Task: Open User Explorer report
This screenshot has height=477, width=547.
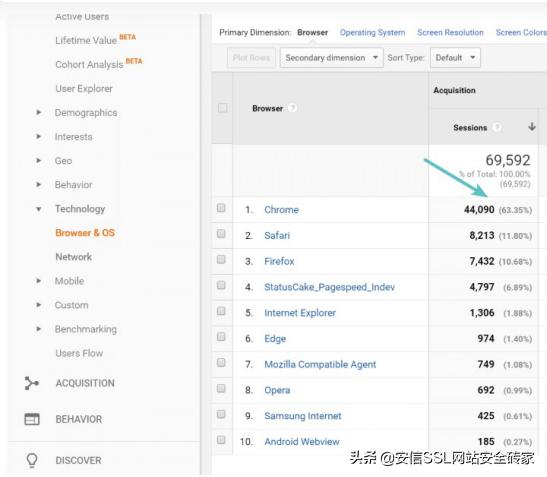Action: 84,89
